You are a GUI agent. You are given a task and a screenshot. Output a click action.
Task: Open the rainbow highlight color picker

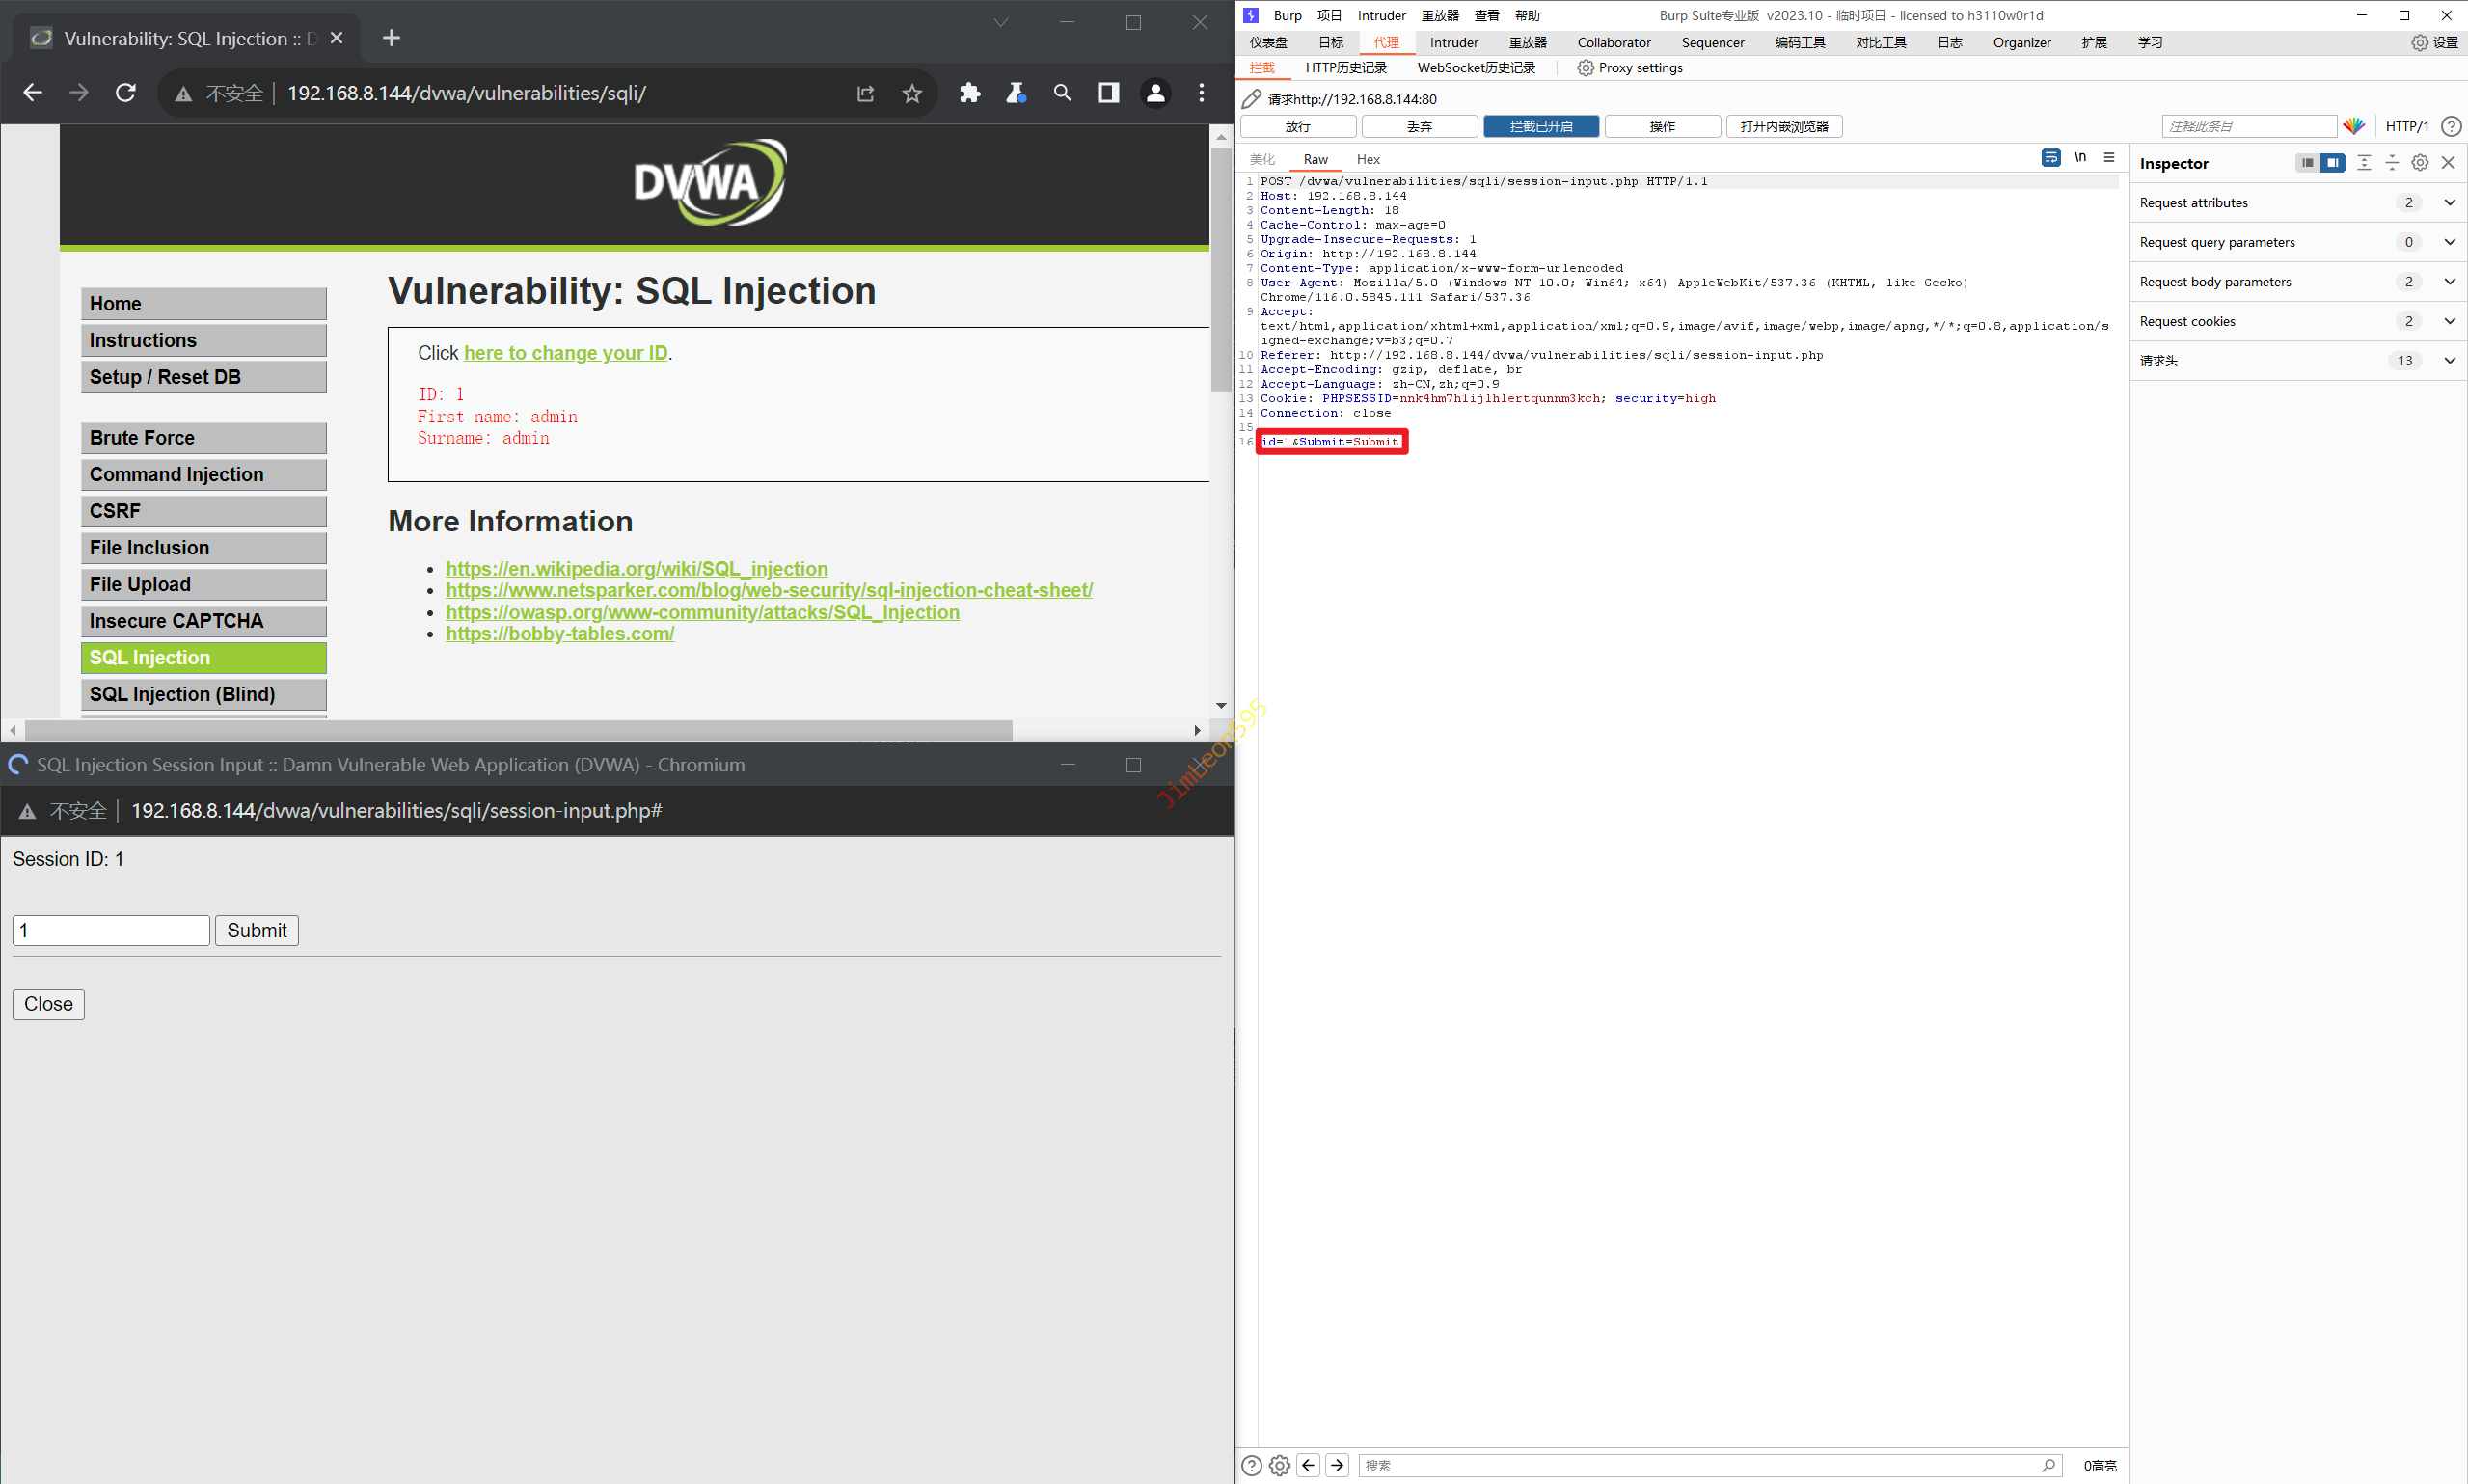(2353, 126)
